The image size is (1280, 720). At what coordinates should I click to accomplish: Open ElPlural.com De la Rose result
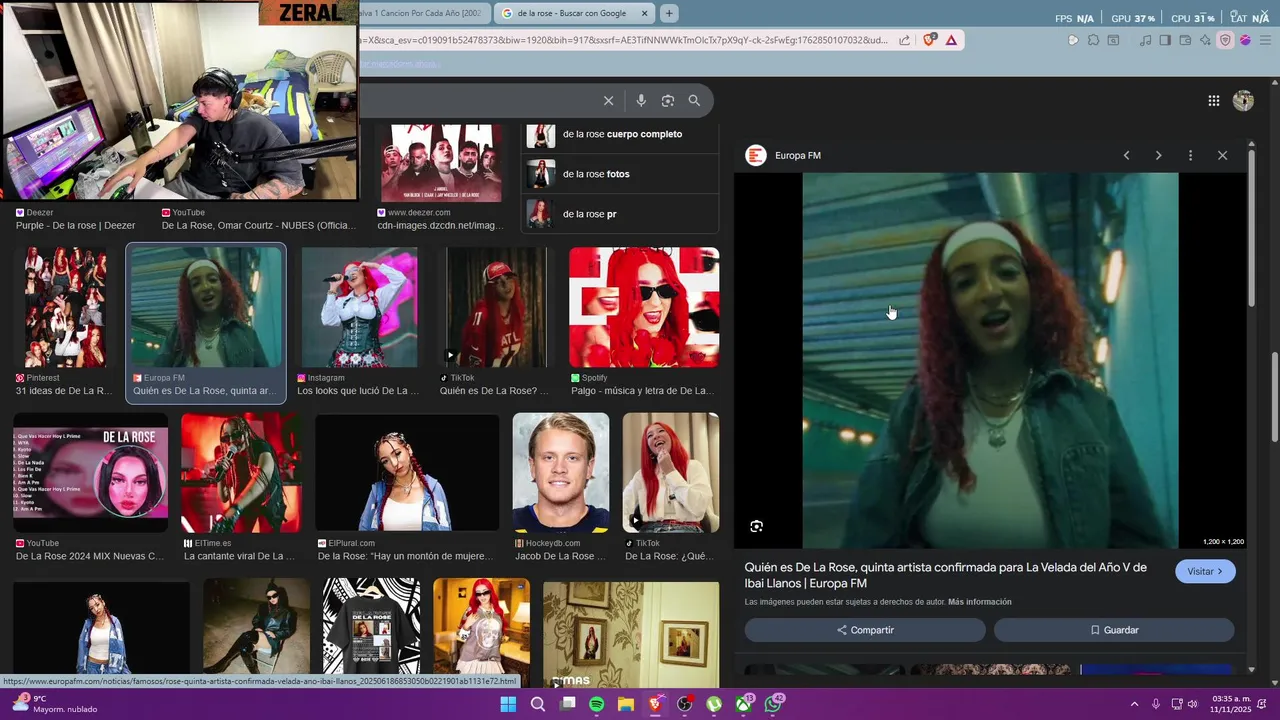coord(407,487)
